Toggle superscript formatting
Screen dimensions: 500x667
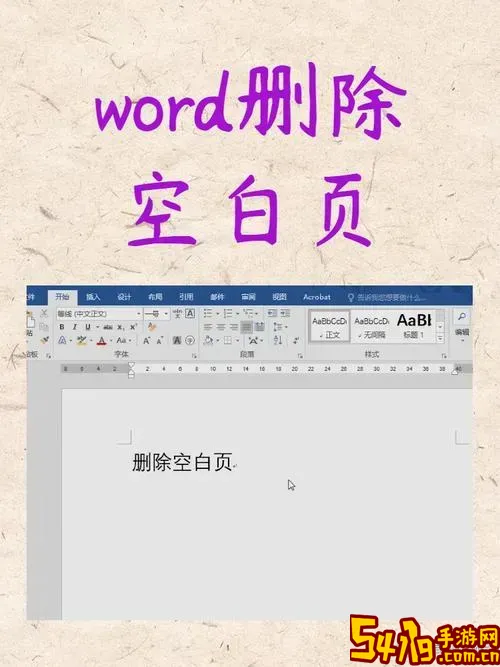tap(133, 327)
